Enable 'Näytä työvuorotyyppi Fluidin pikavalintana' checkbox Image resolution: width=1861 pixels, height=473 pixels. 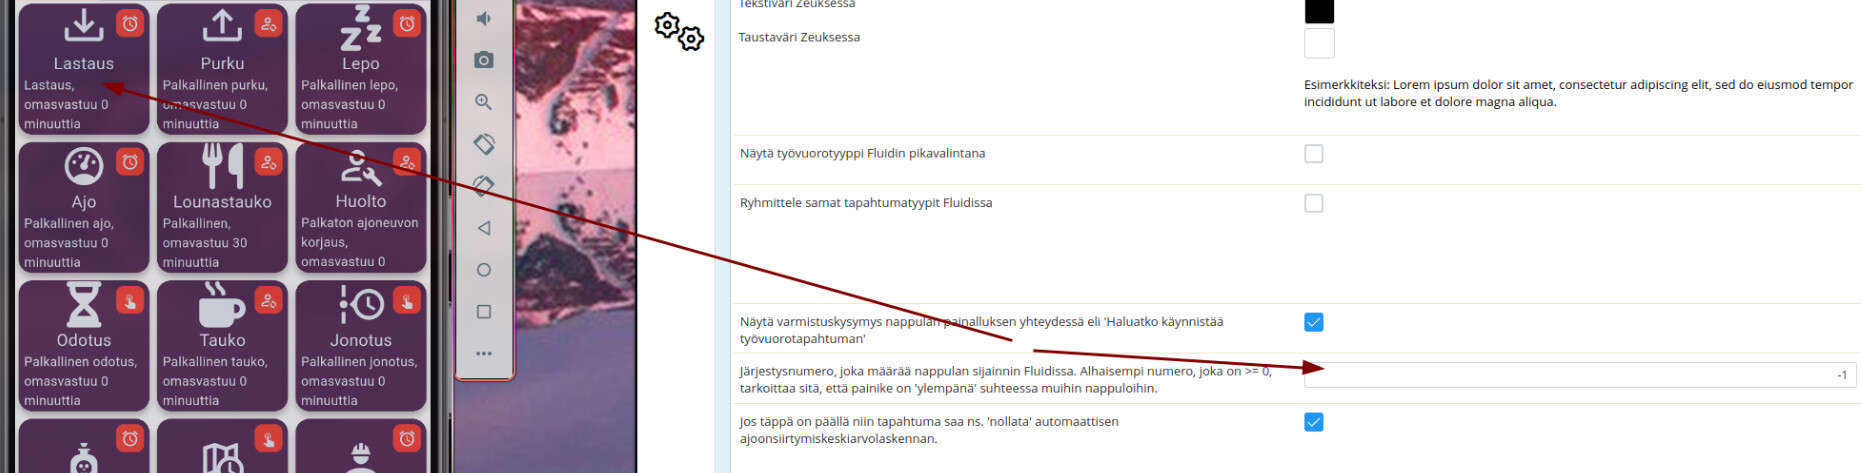1314,154
